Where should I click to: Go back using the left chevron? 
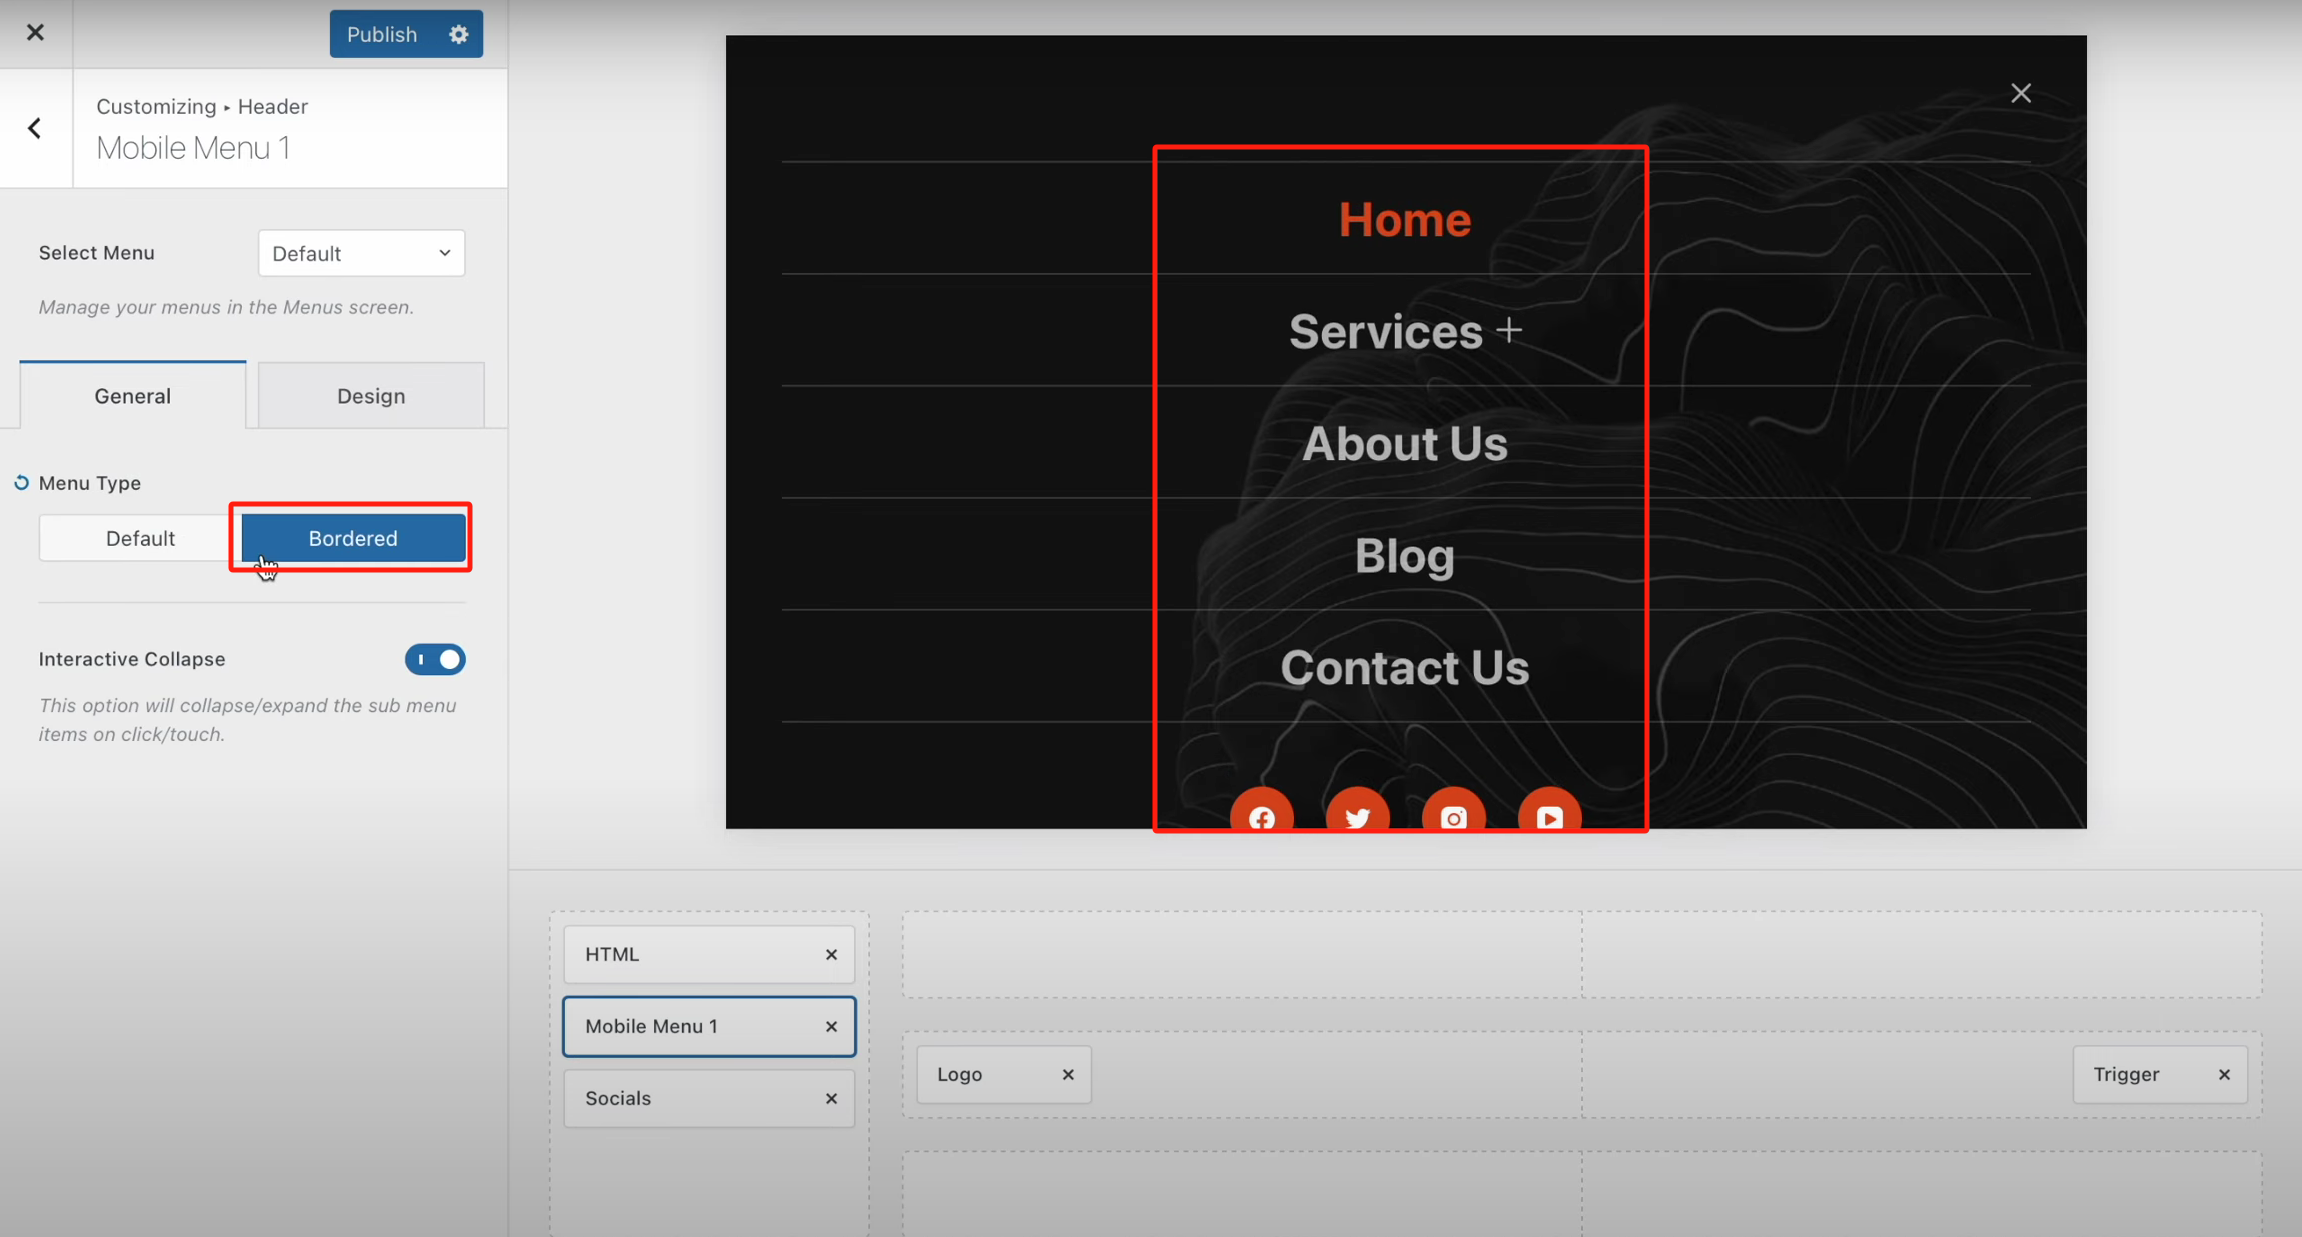point(35,128)
